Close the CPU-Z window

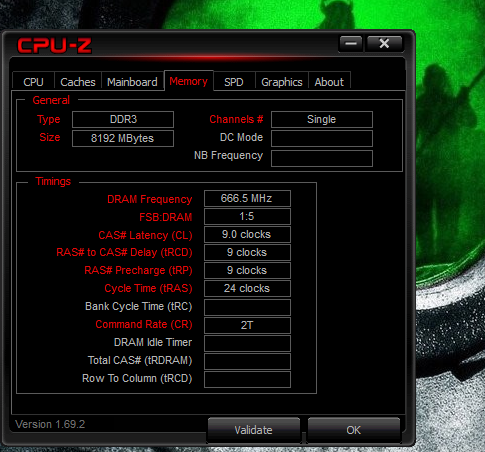[384, 44]
